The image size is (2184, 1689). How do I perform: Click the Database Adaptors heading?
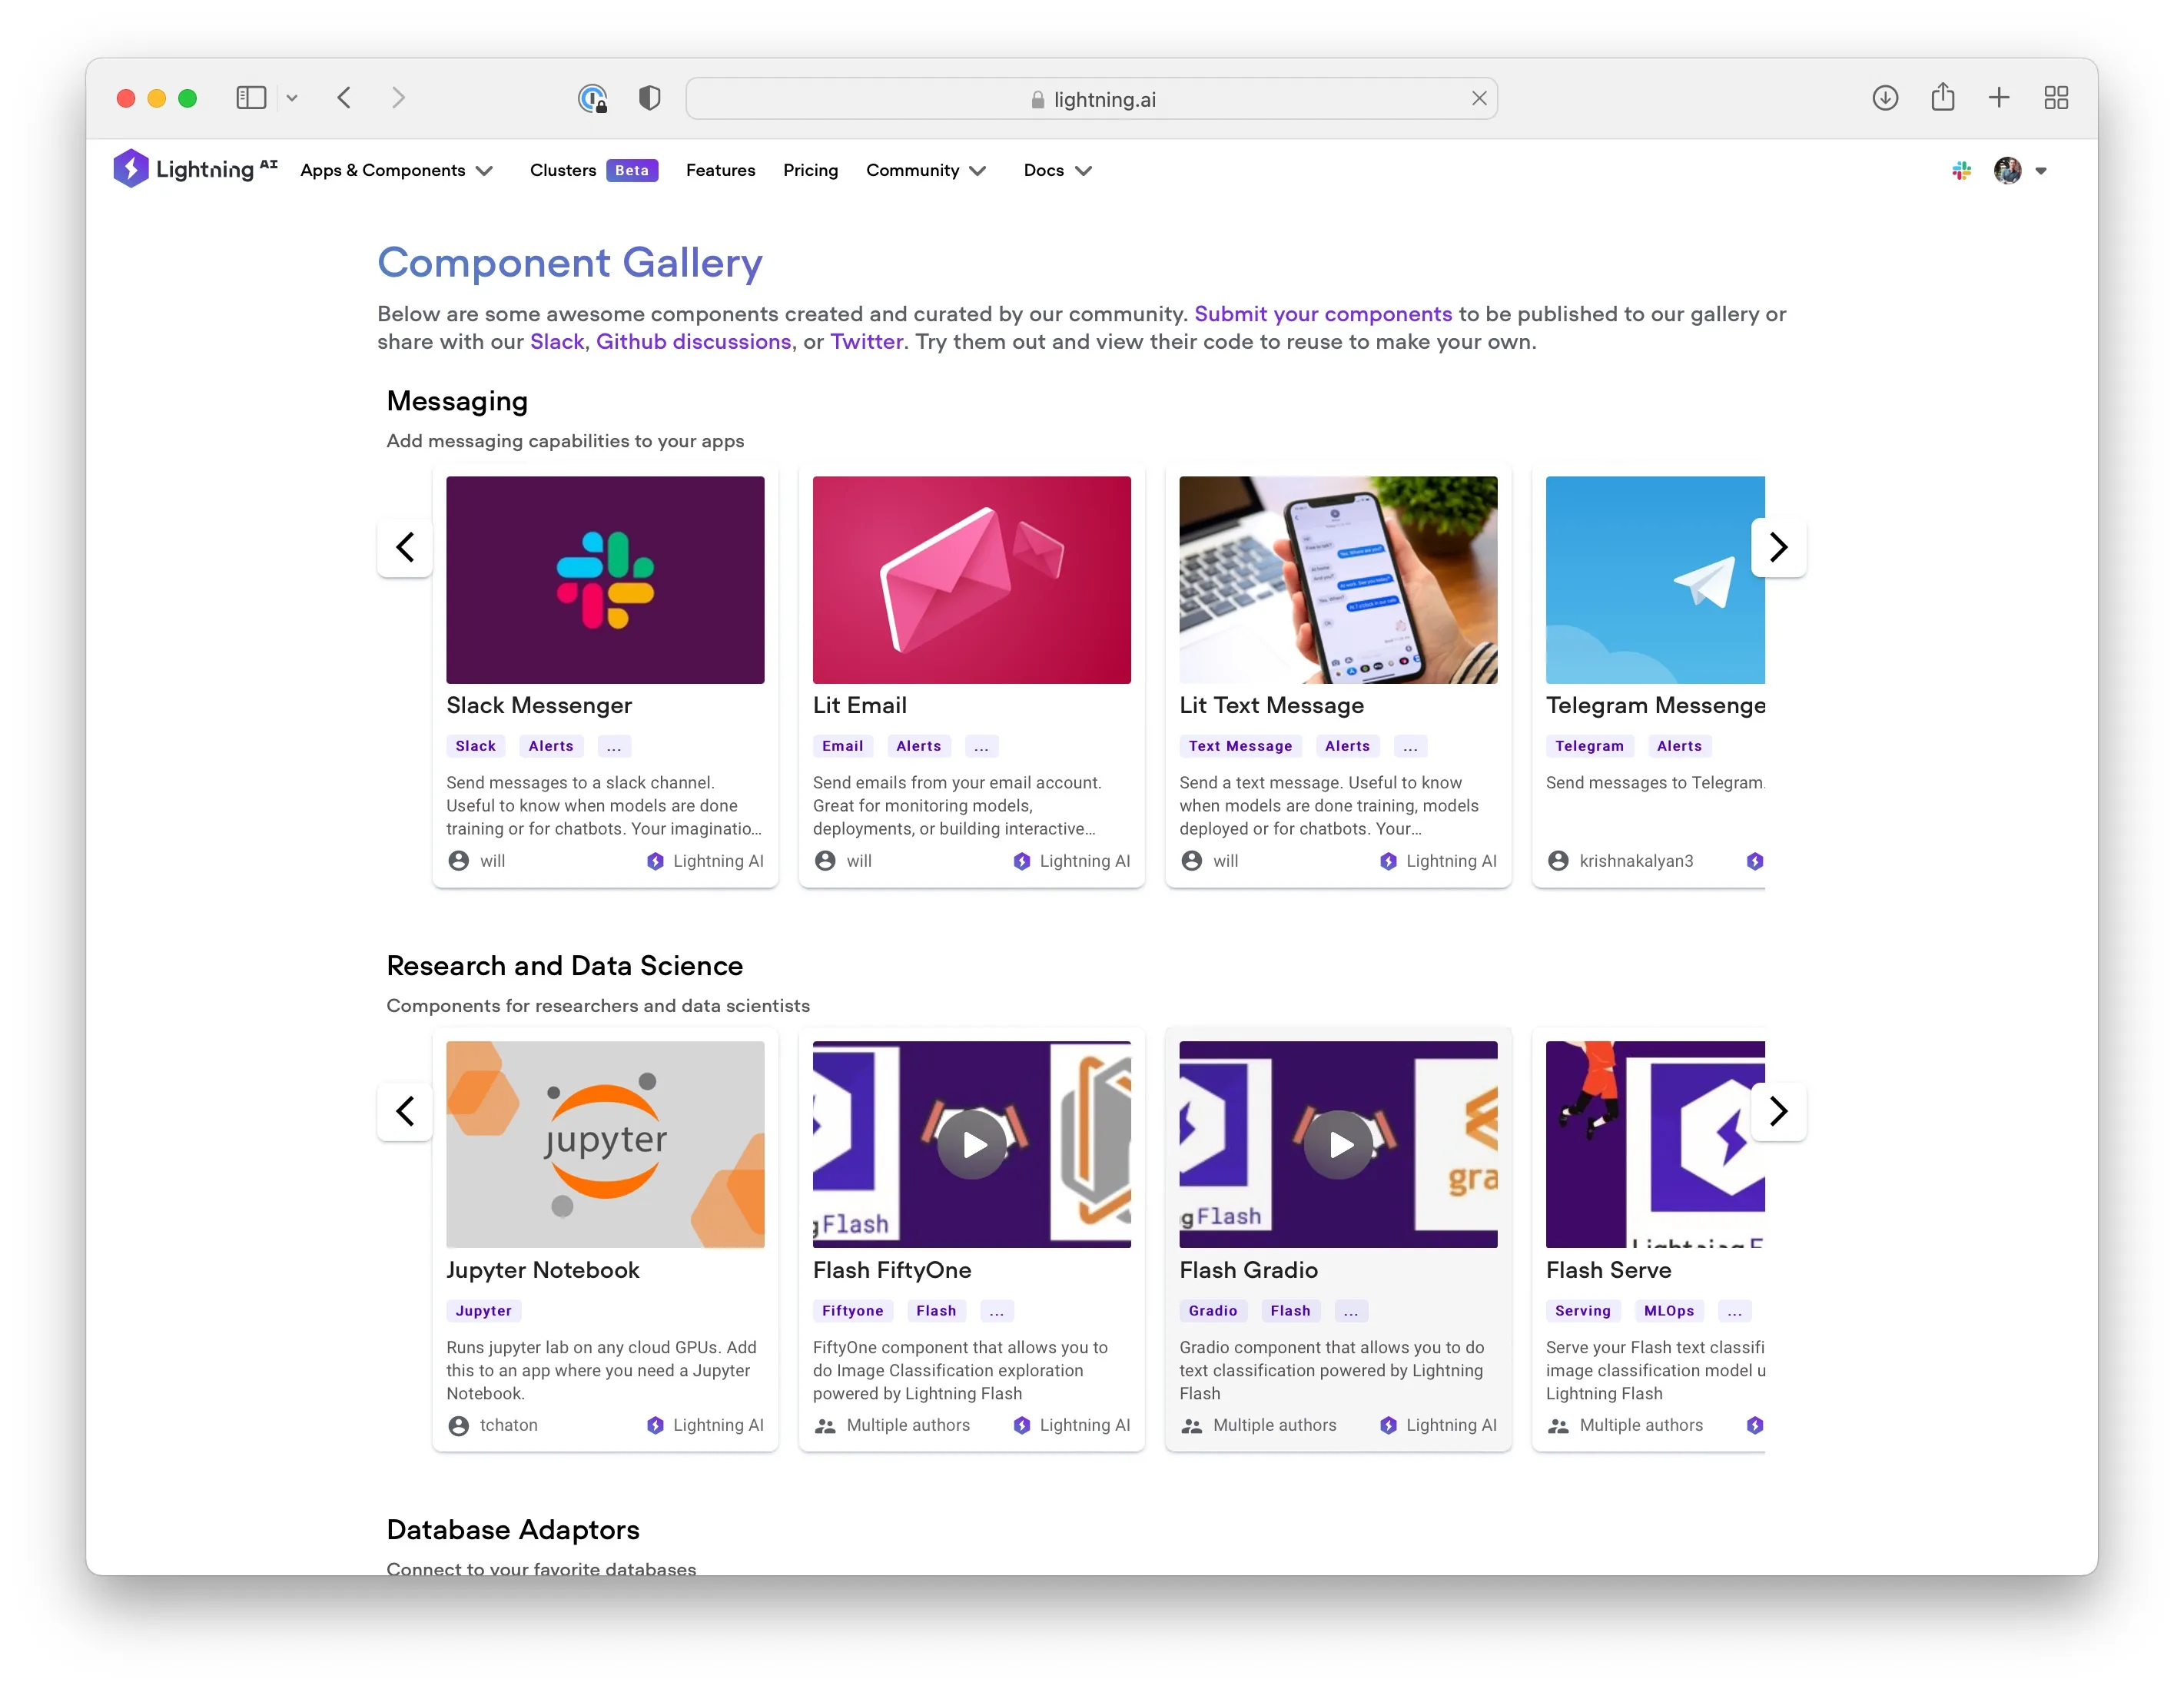[x=513, y=1530]
